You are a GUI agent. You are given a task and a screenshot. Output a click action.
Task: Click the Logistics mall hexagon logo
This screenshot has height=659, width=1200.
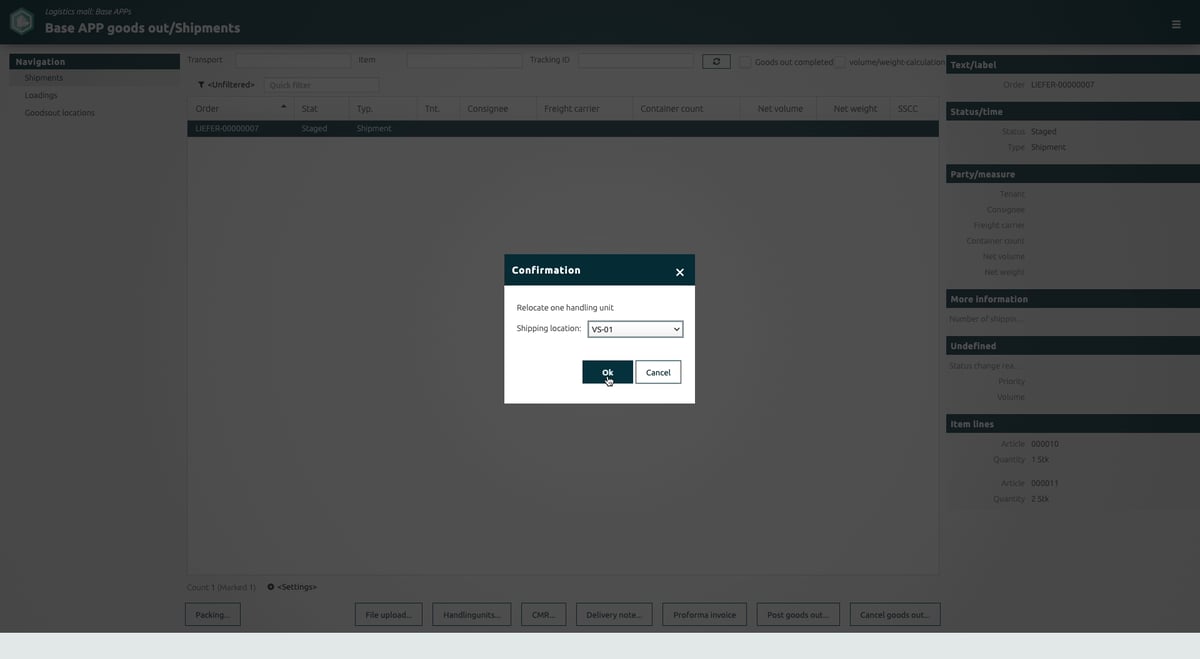[x=22, y=21]
